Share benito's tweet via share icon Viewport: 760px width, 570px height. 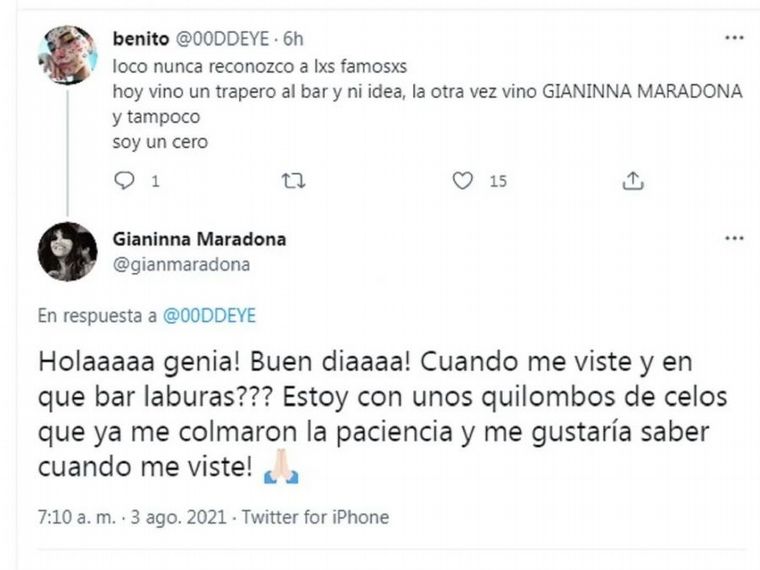[x=632, y=181]
